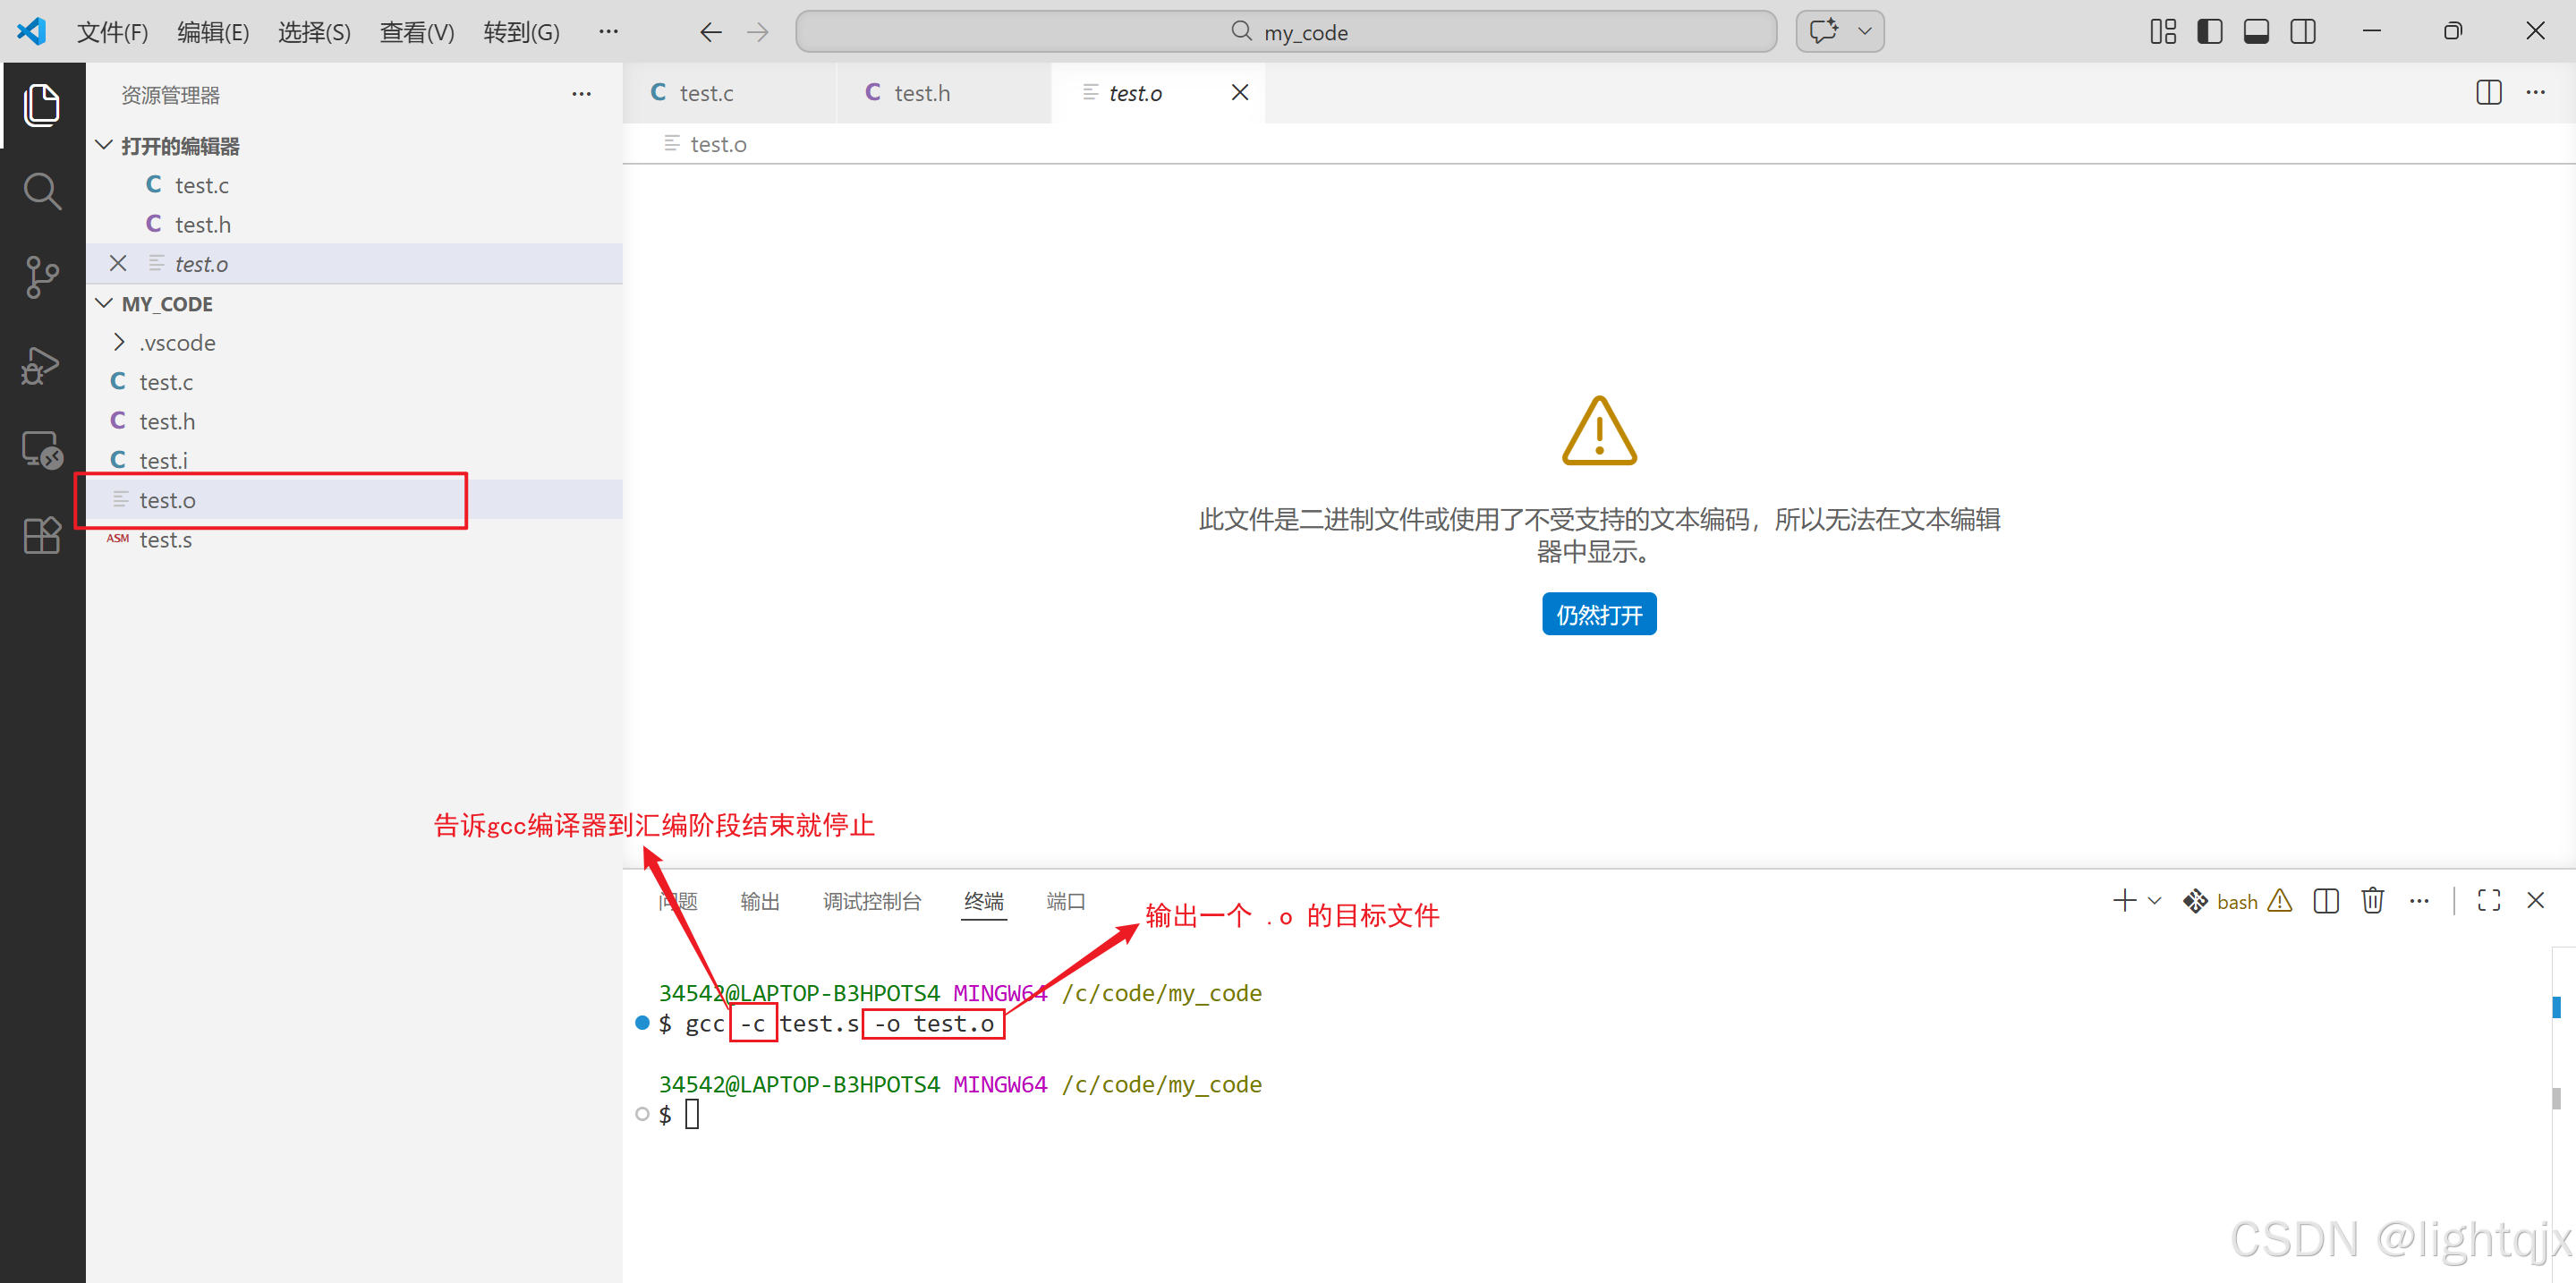The image size is (2576, 1283).
Task: Open test.i in MY_CODE folder
Action: [x=355, y=460]
